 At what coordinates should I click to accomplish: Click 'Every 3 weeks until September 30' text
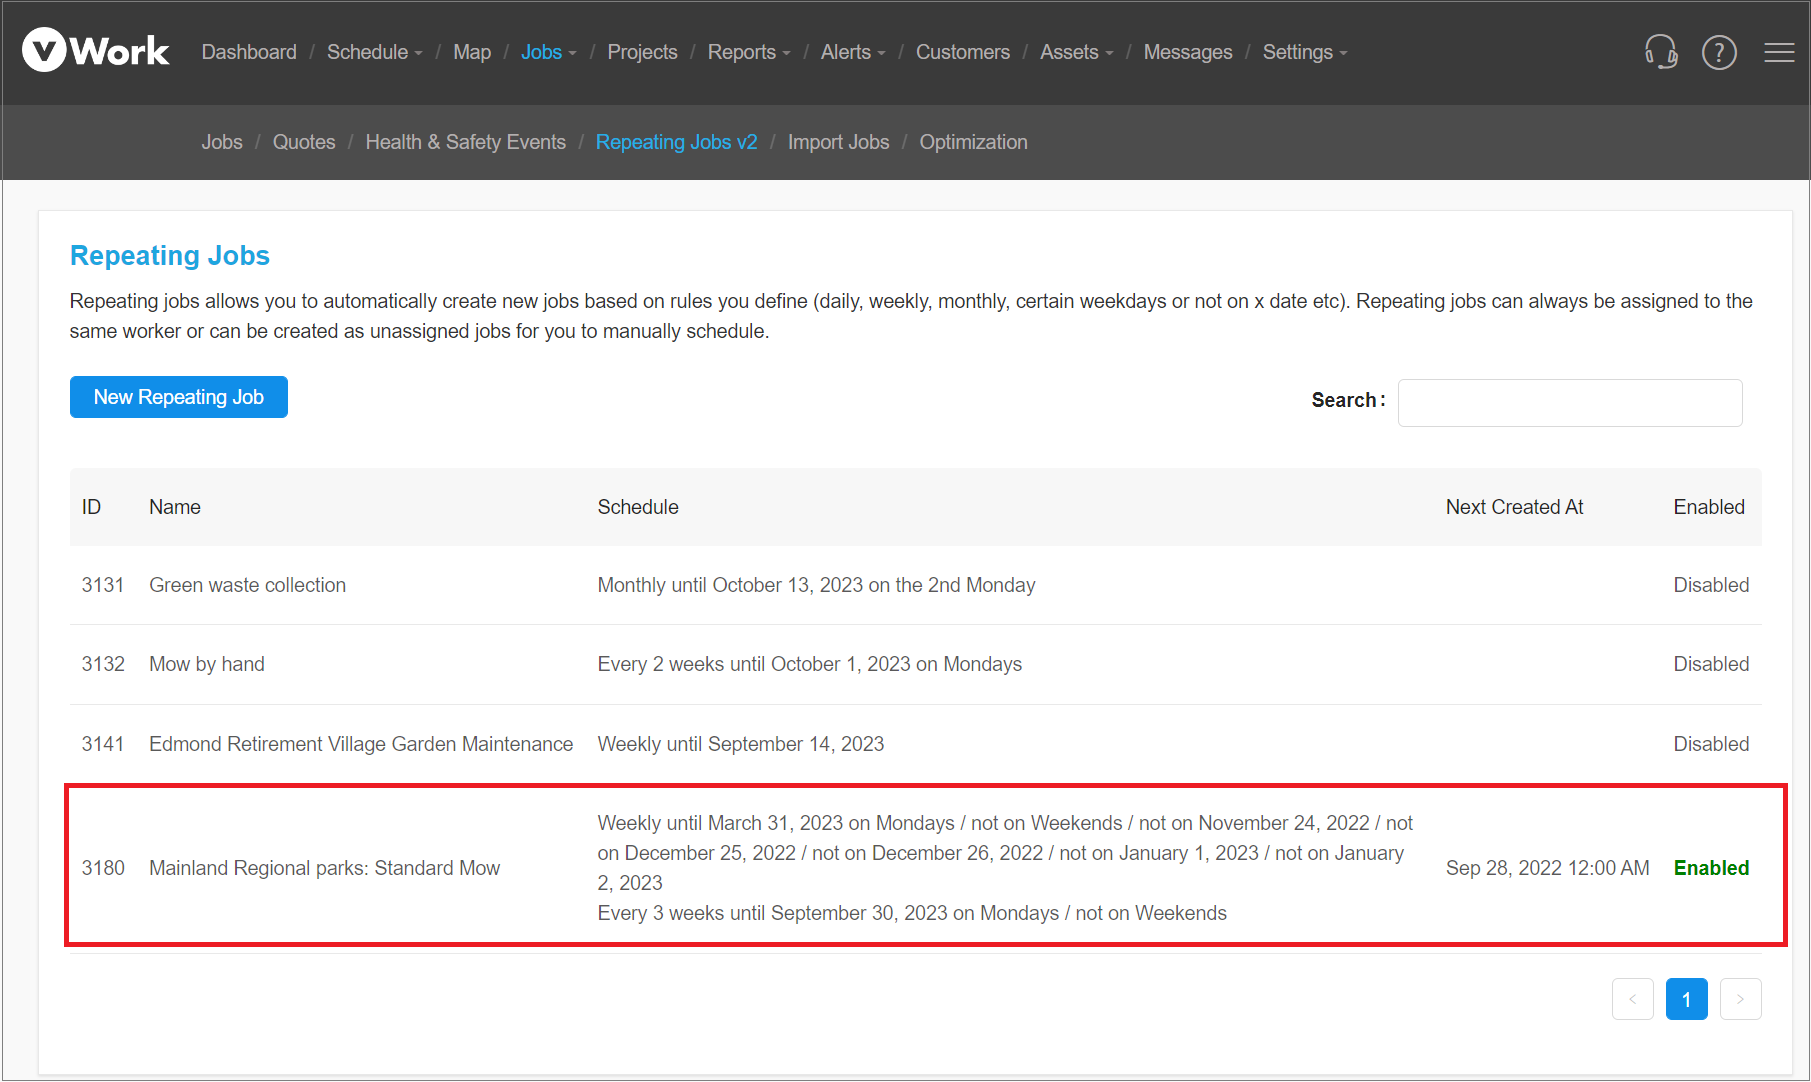coord(912,913)
